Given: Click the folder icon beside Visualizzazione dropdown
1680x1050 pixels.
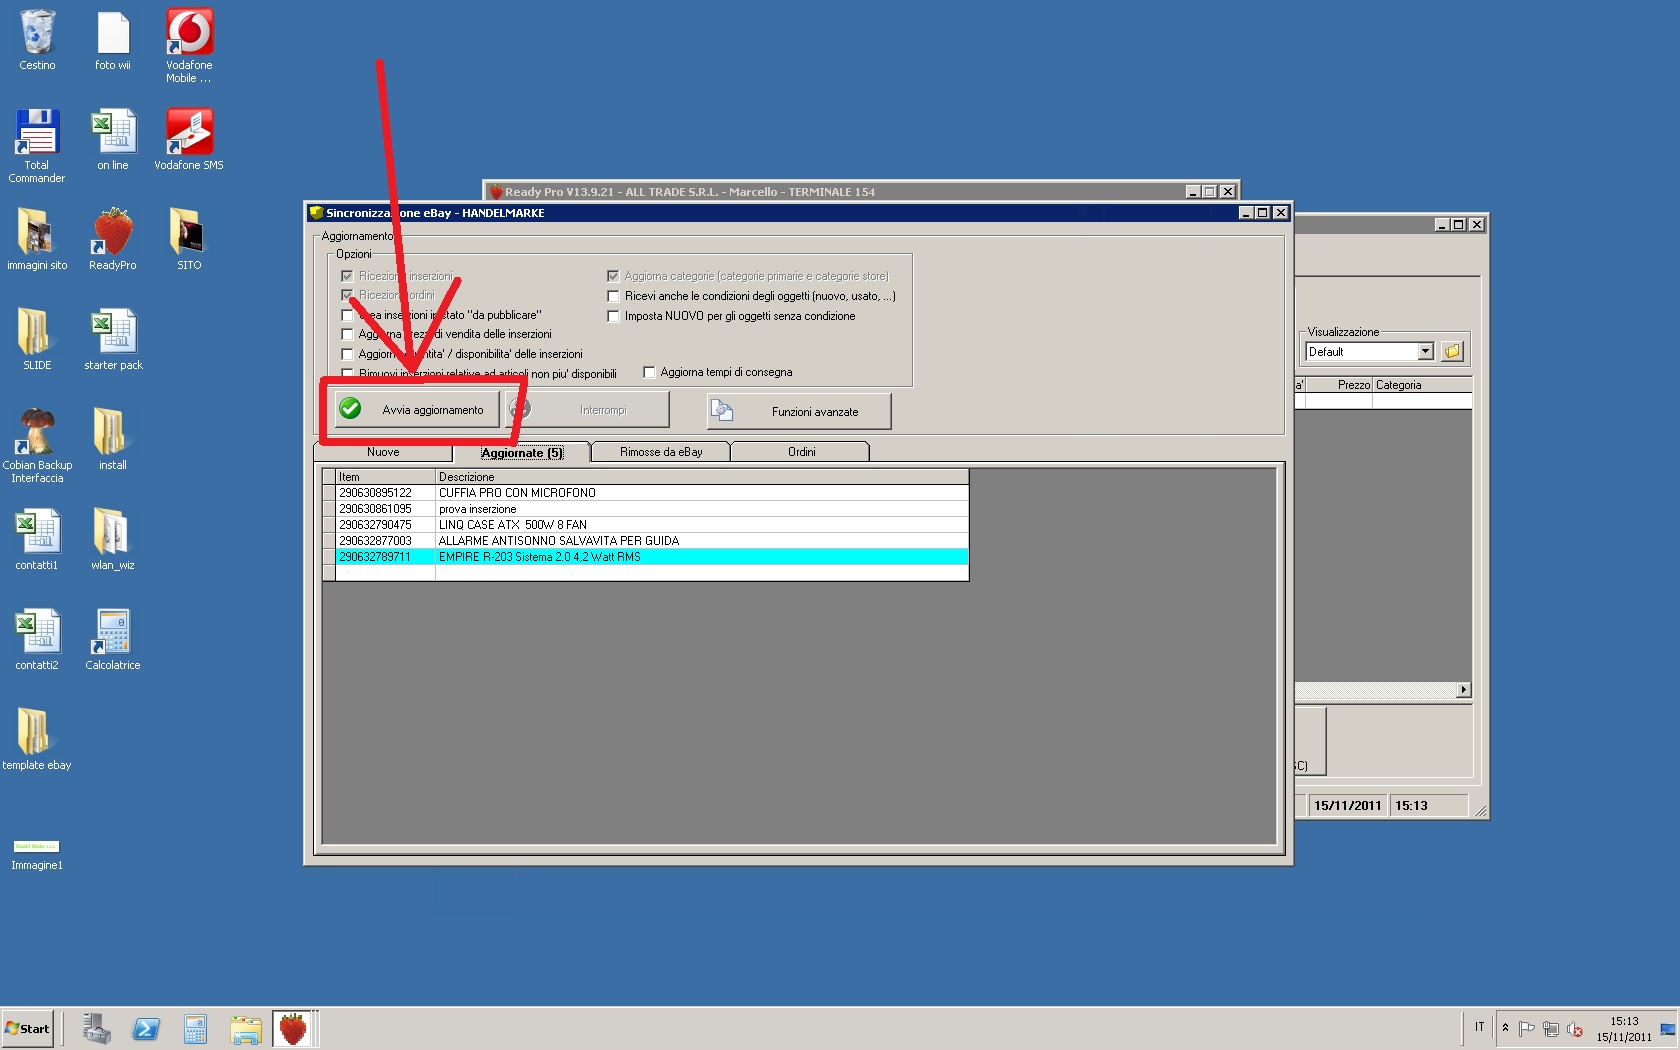Looking at the screenshot, I should (1452, 351).
